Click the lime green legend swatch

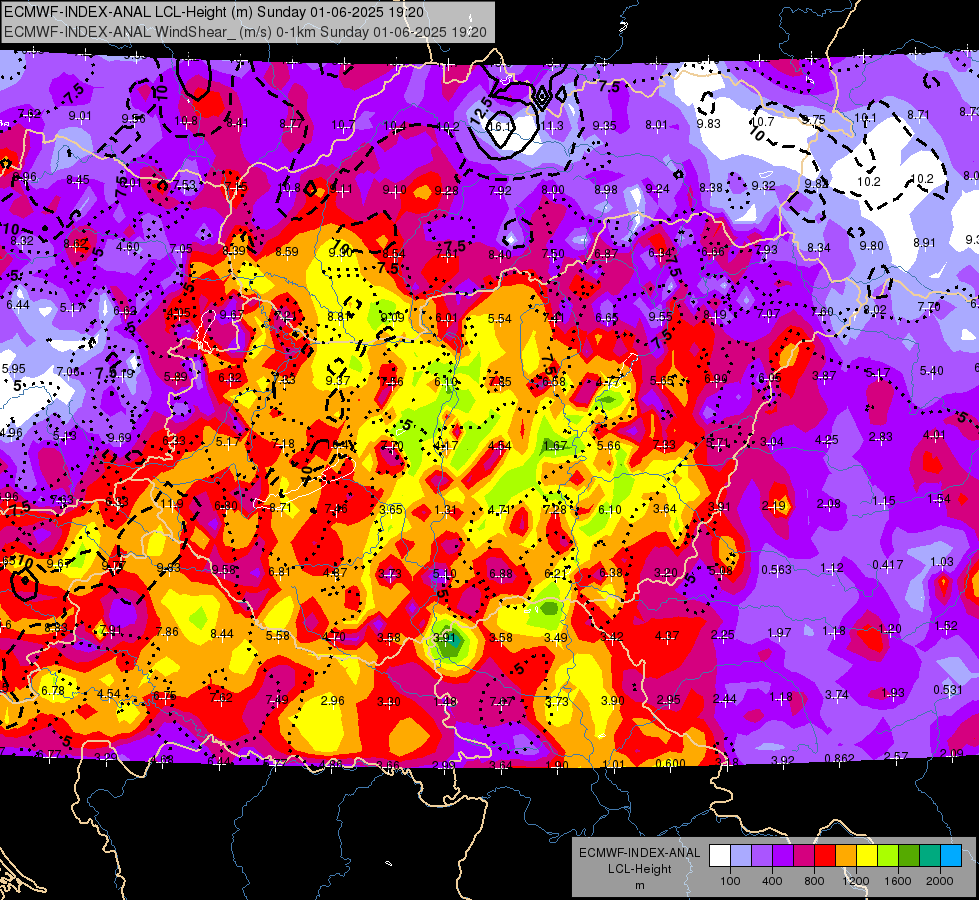pos(888,856)
